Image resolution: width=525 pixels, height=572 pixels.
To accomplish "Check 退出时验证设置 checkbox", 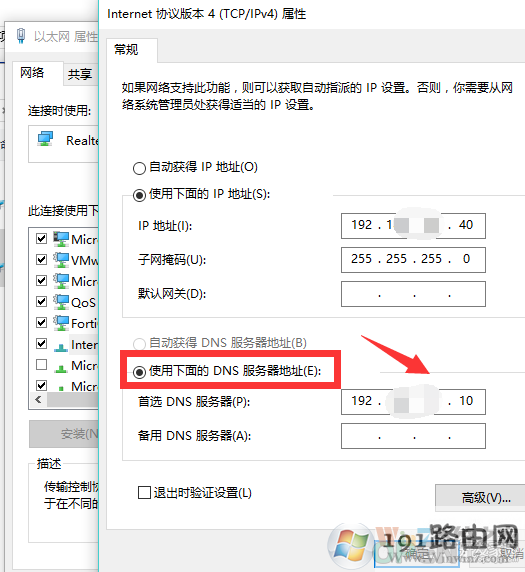I will pos(144,492).
